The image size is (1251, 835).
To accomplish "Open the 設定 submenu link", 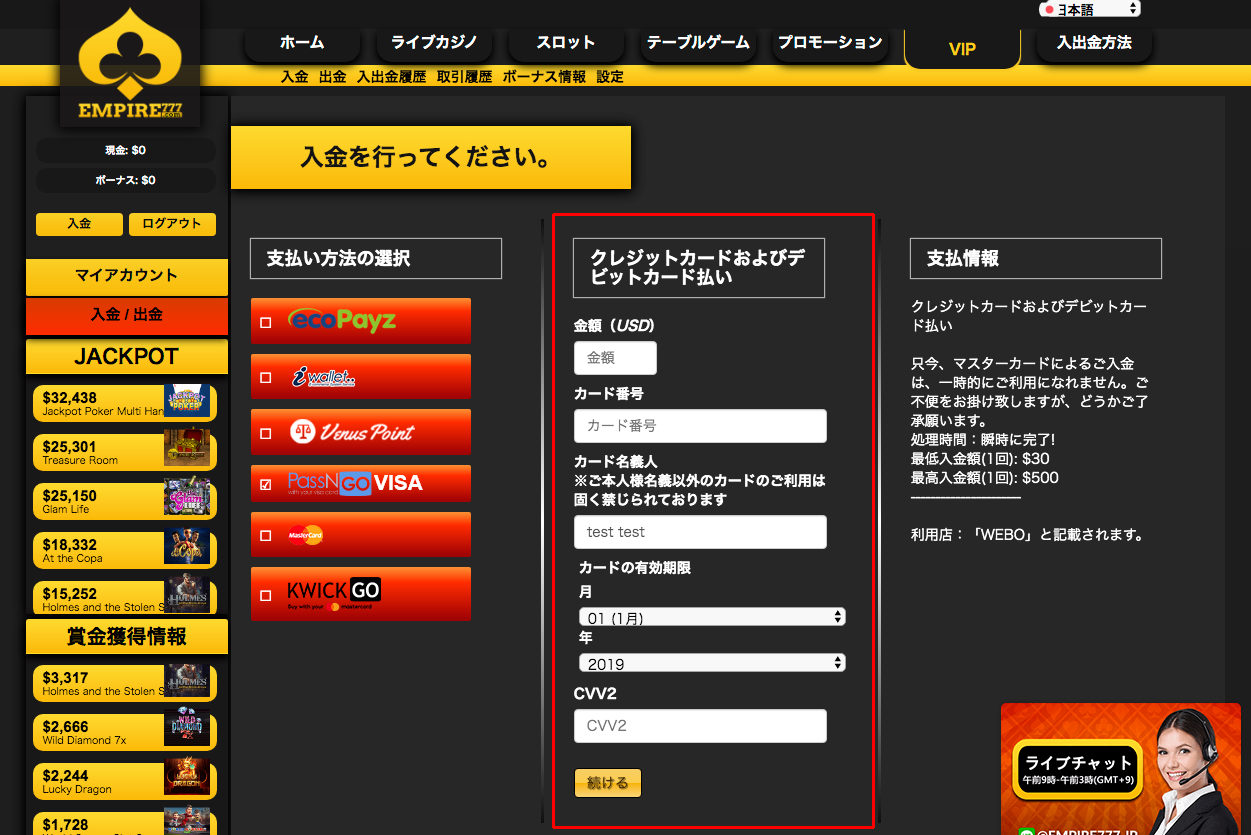I will pos(610,77).
